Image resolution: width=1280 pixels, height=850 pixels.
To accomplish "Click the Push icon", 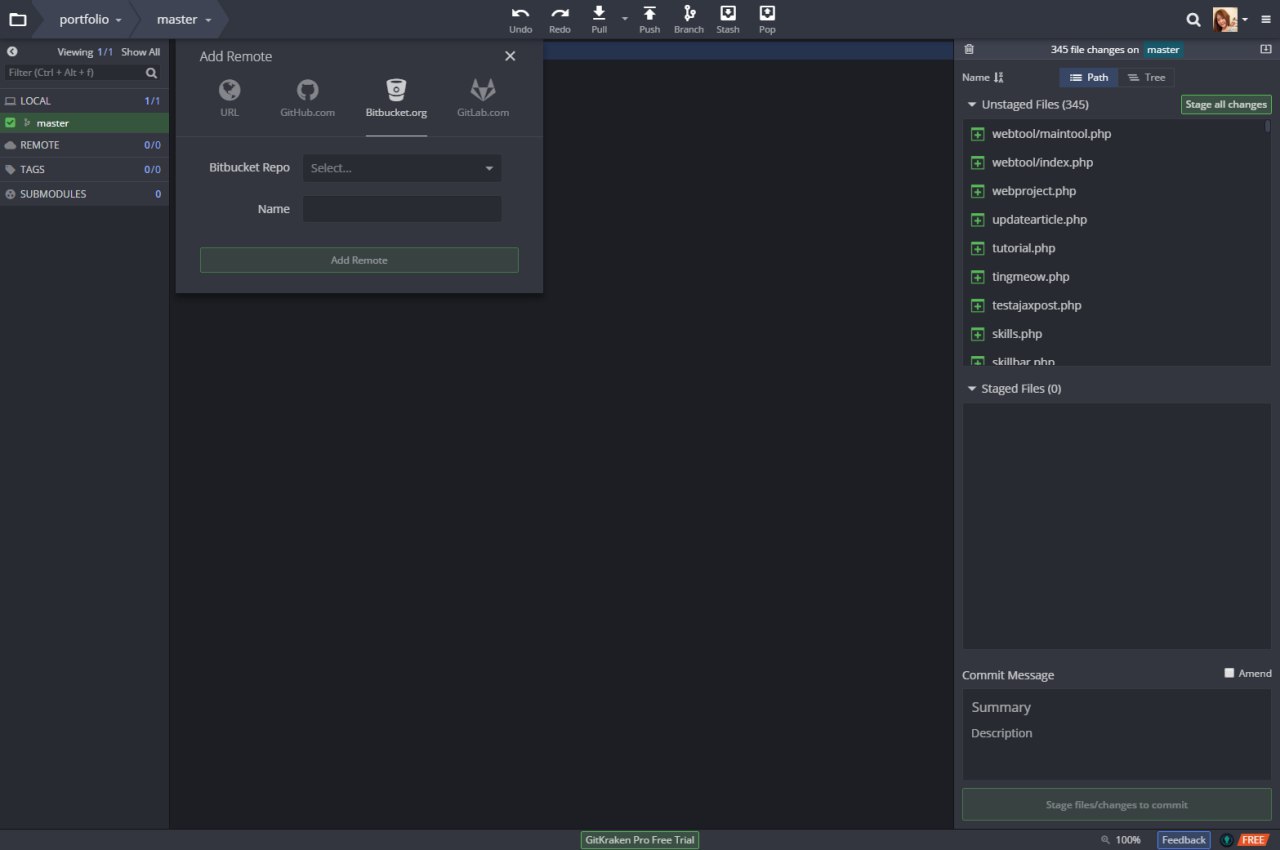I will pyautogui.click(x=649, y=14).
